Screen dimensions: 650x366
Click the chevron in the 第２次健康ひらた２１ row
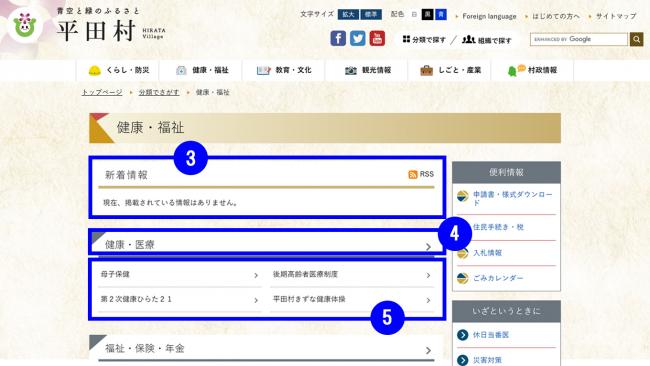[256, 300]
